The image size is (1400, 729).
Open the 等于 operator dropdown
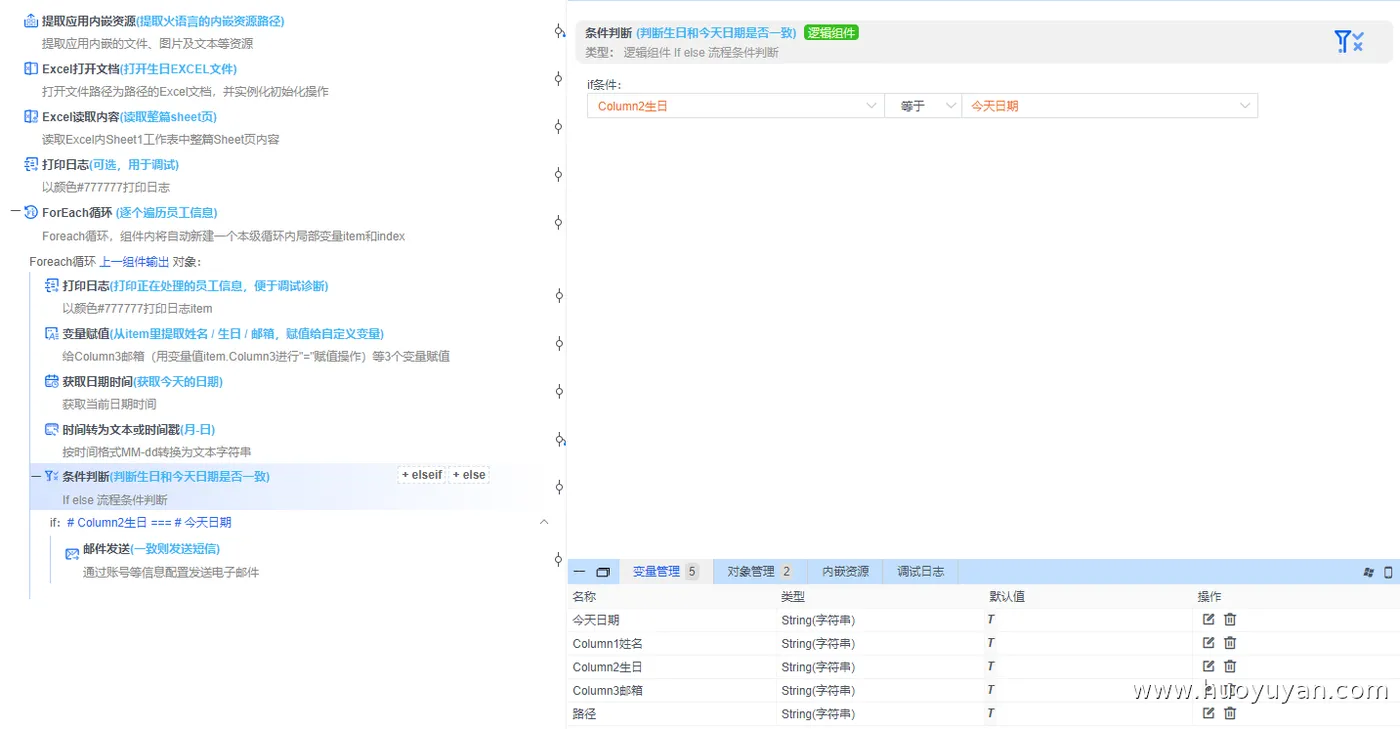pyautogui.click(x=923, y=106)
